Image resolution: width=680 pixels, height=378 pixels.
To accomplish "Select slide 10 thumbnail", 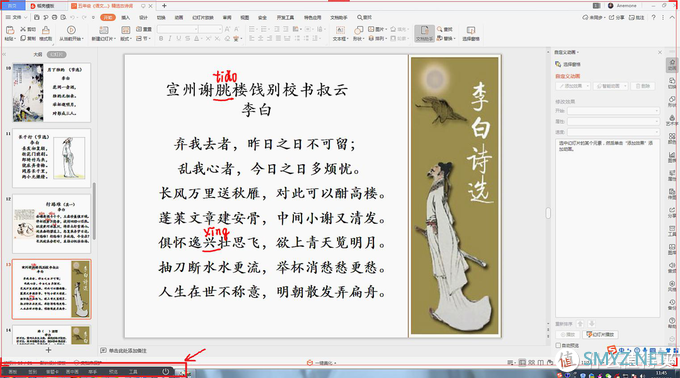I will (52, 93).
